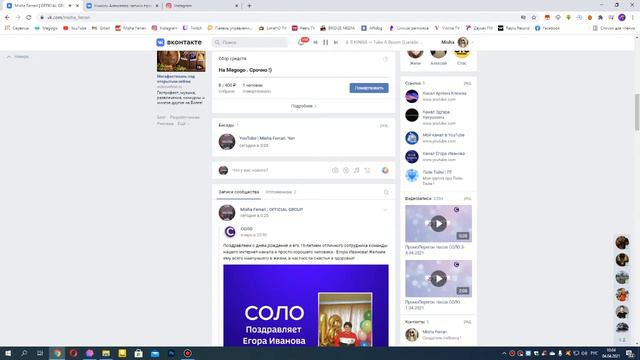Expand the 'Подробнее' details link
Screen dimensions: 640x360
[x=303, y=106]
